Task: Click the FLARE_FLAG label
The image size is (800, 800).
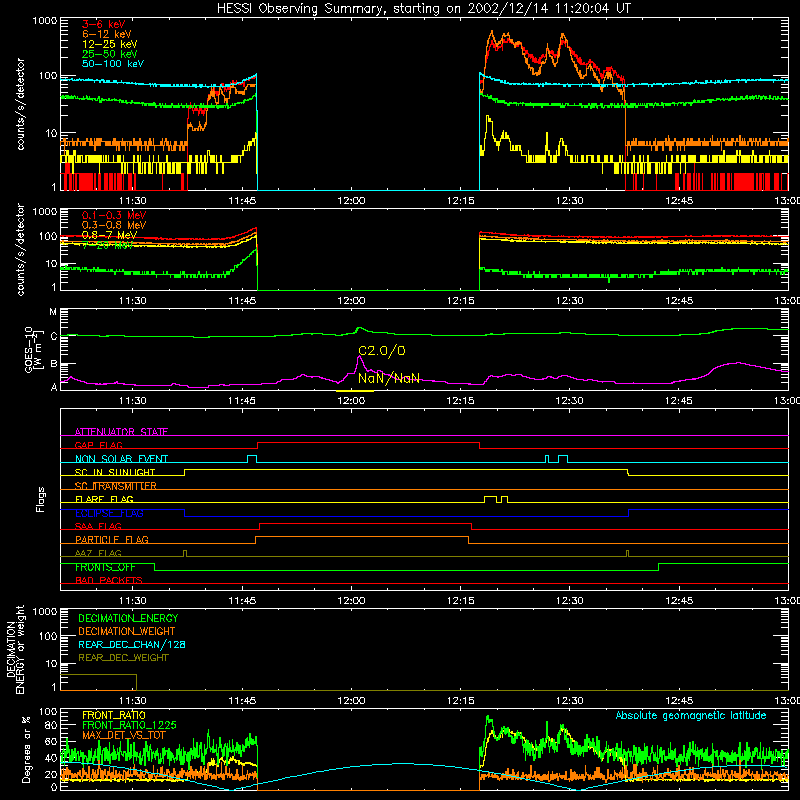Action: tap(104, 499)
